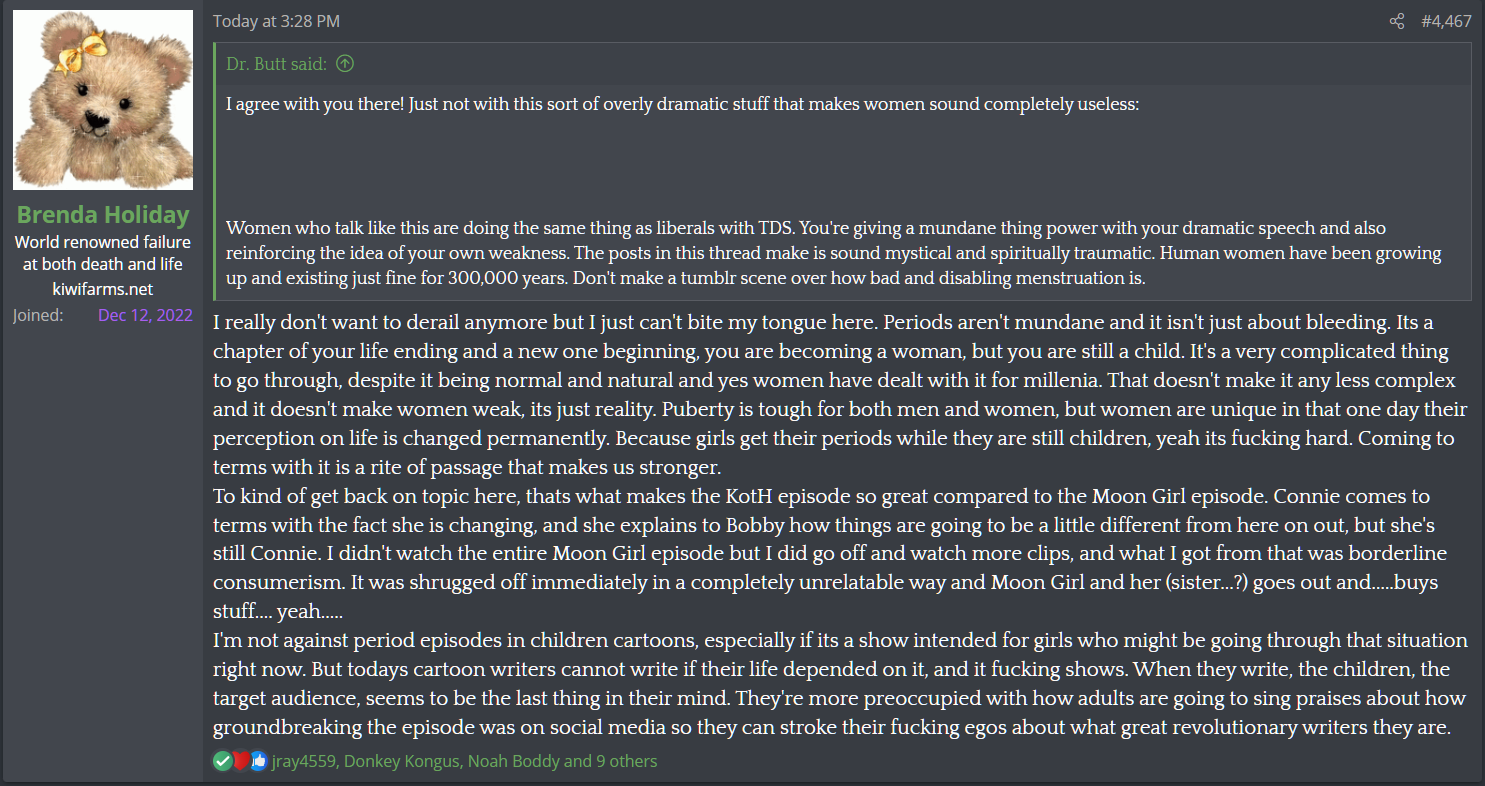This screenshot has width=1485, height=786.
Task: Go to Dr. Butt's quoted post
Action: pyautogui.click(x=276, y=64)
